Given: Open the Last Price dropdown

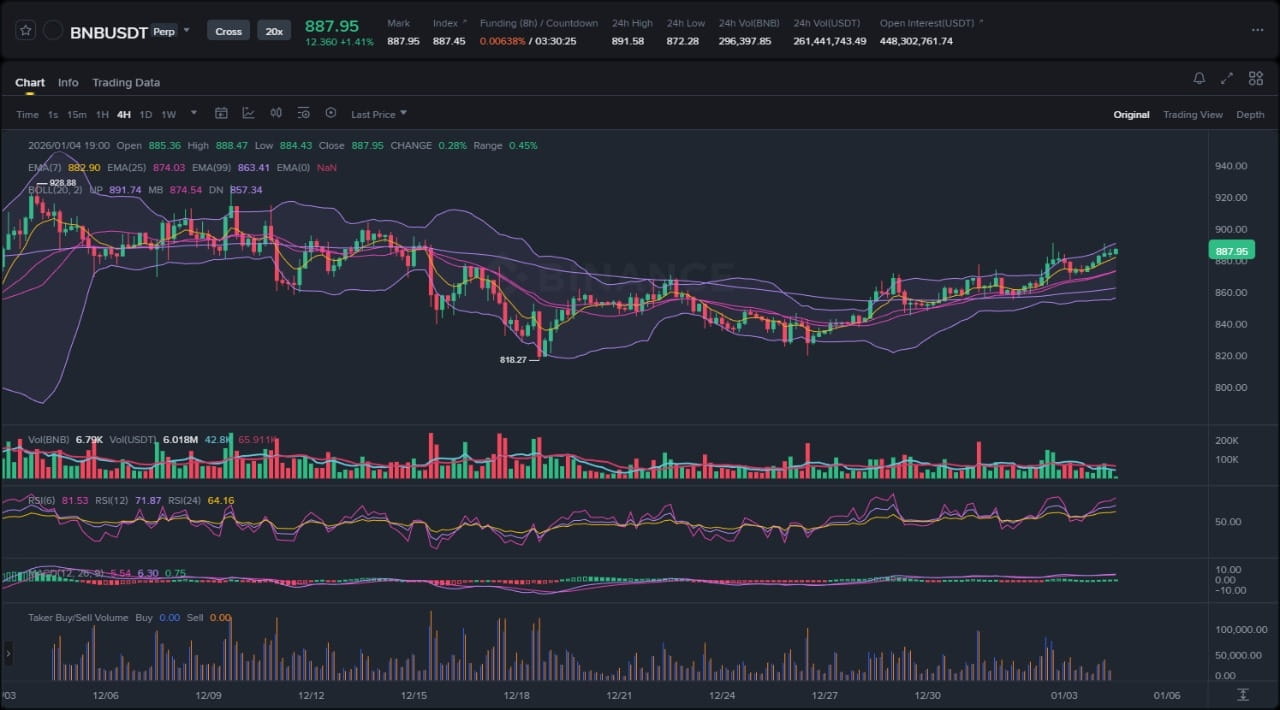Looking at the screenshot, I should point(378,115).
